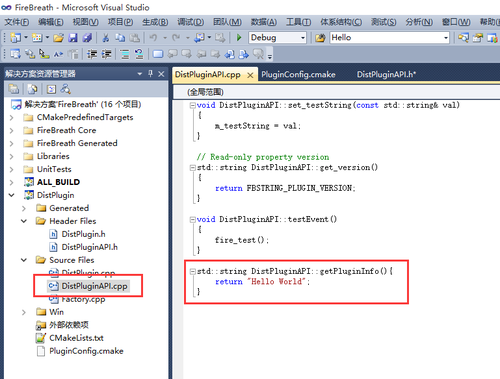Start debugging with the green play icon
This screenshot has width=500, height=379.
239,38
